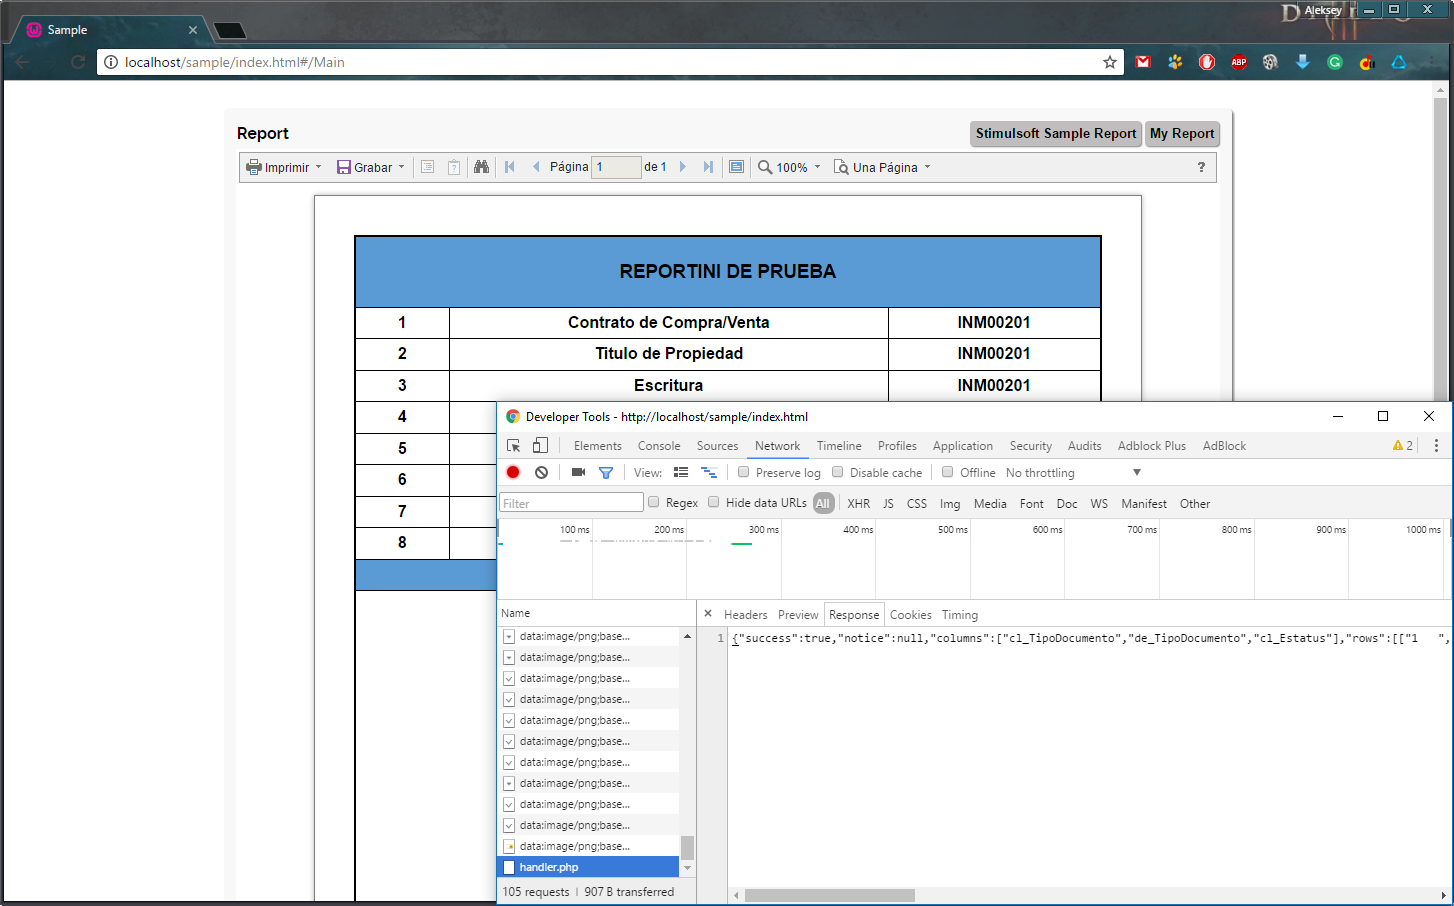The image size is (1454, 906).
Task: Click the binoculars find icon
Action: [481, 167]
